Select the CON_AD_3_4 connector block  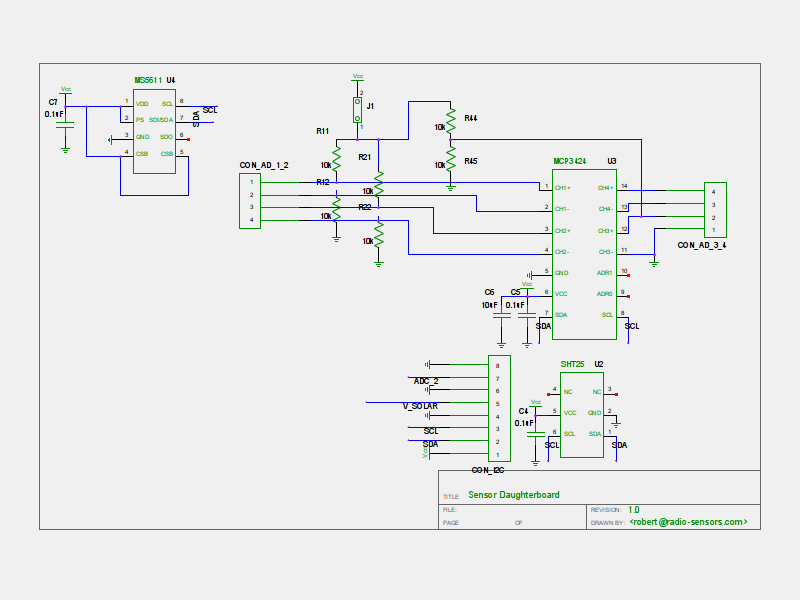714,210
